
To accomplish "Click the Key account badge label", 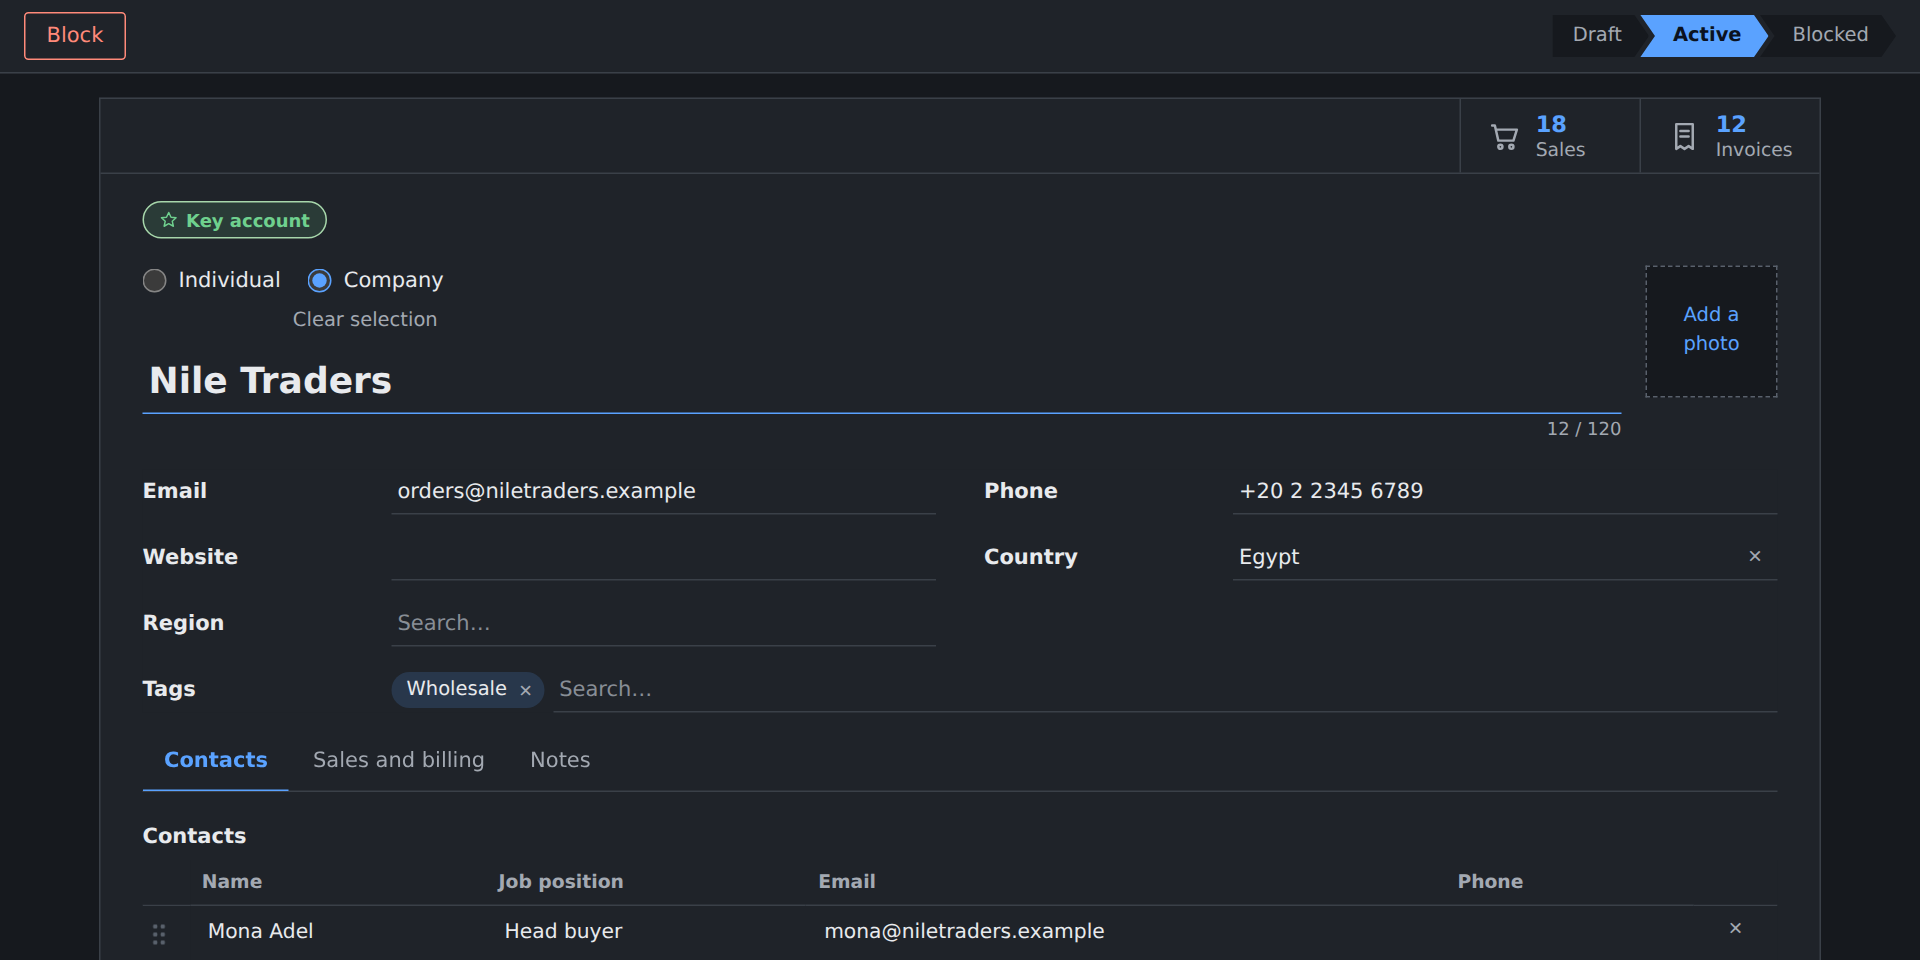I will click(x=248, y=220).
